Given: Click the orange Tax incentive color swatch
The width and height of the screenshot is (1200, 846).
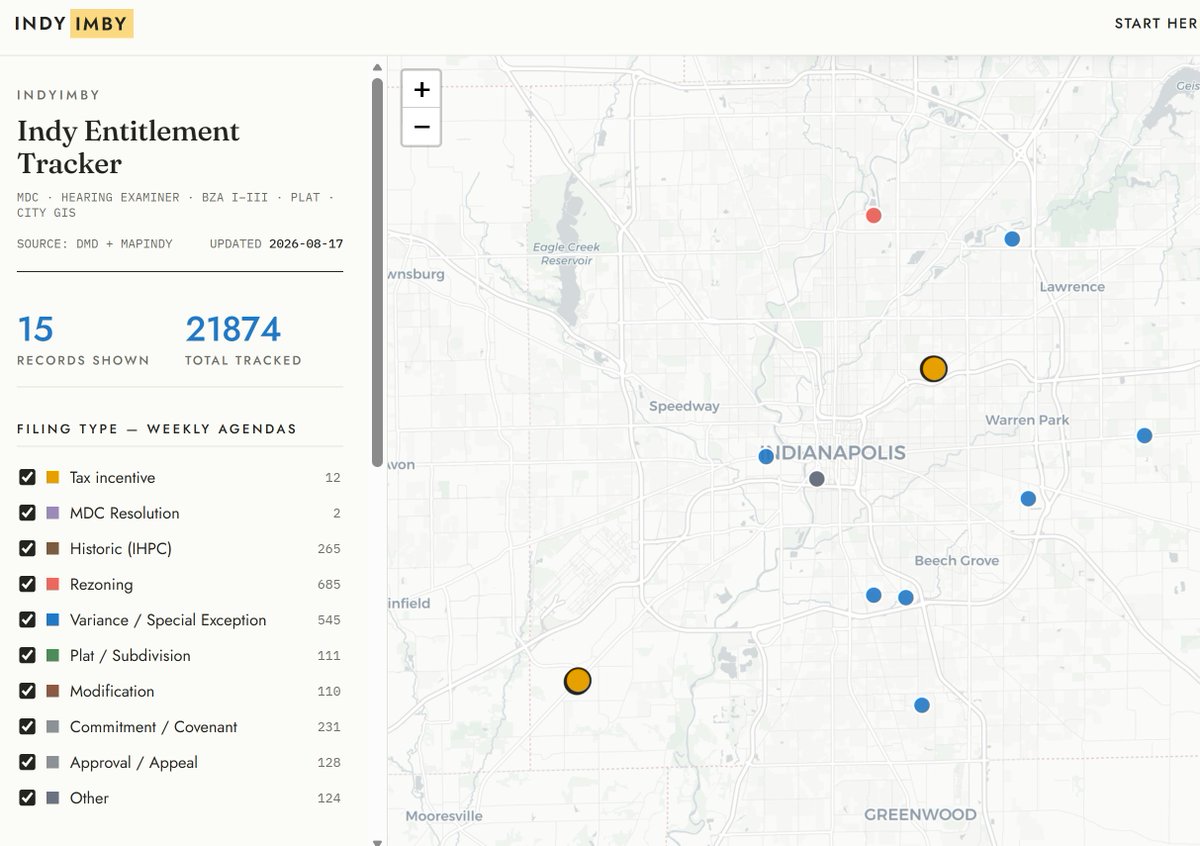Looking at the screenshot, I should 53,477.
